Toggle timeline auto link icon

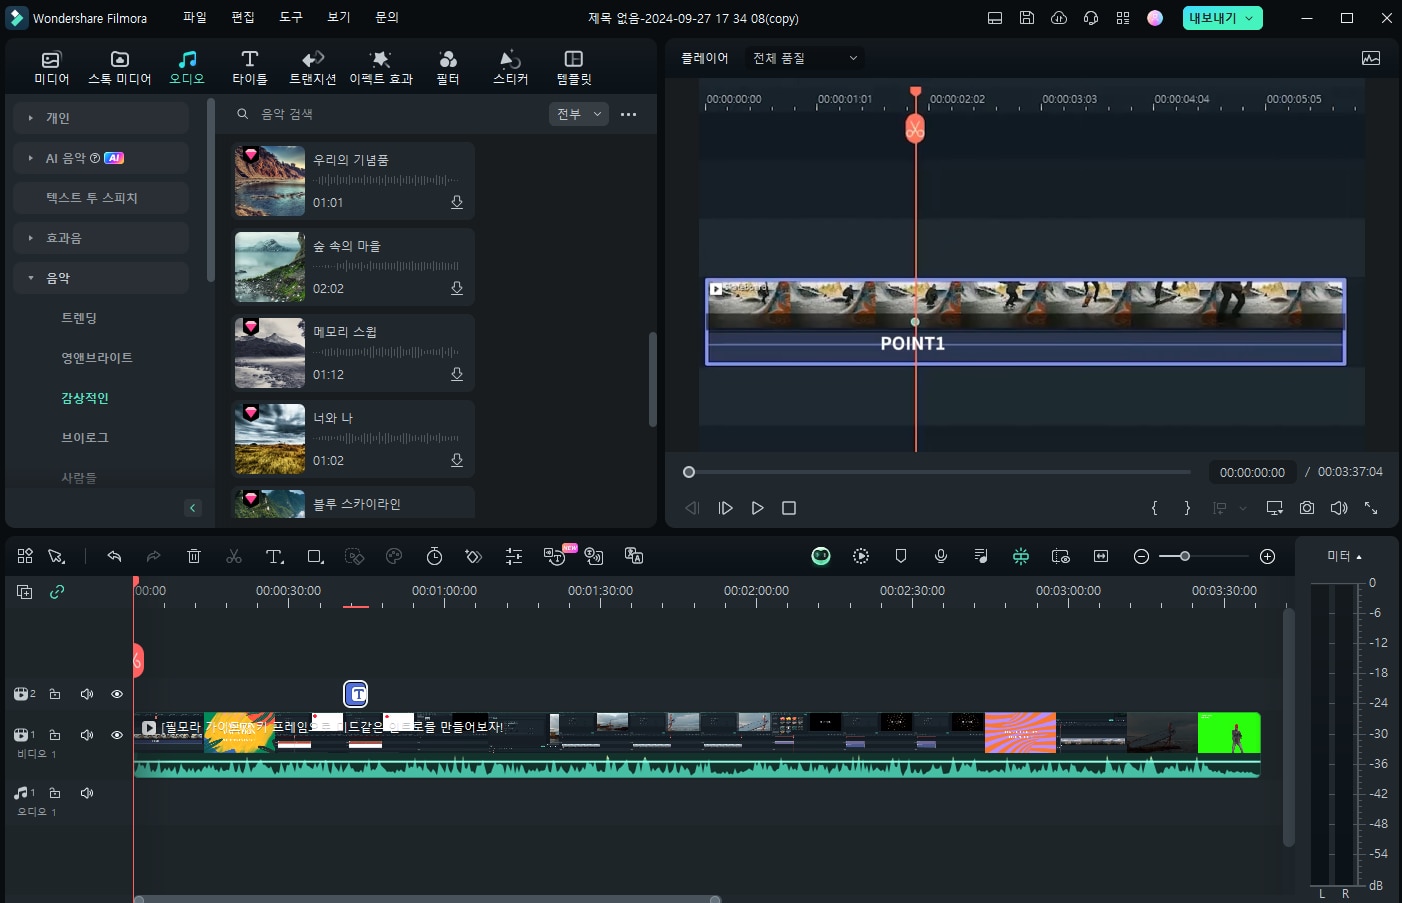click(57, 592)
